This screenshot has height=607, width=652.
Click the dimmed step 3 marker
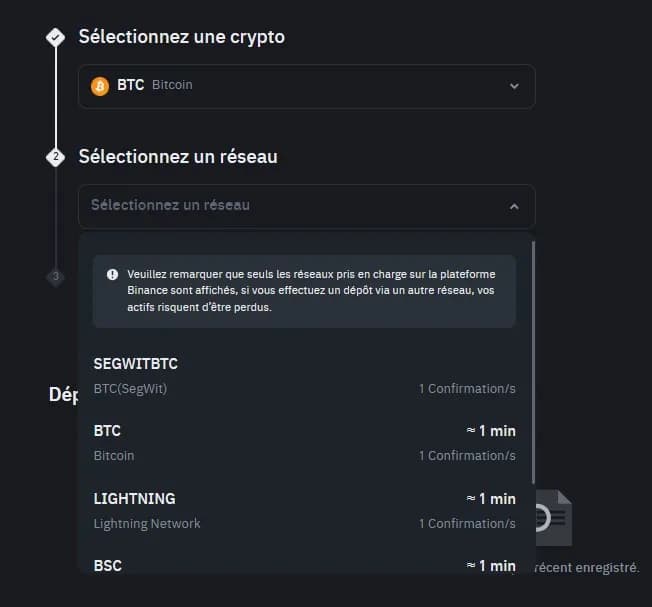point(56,276)
